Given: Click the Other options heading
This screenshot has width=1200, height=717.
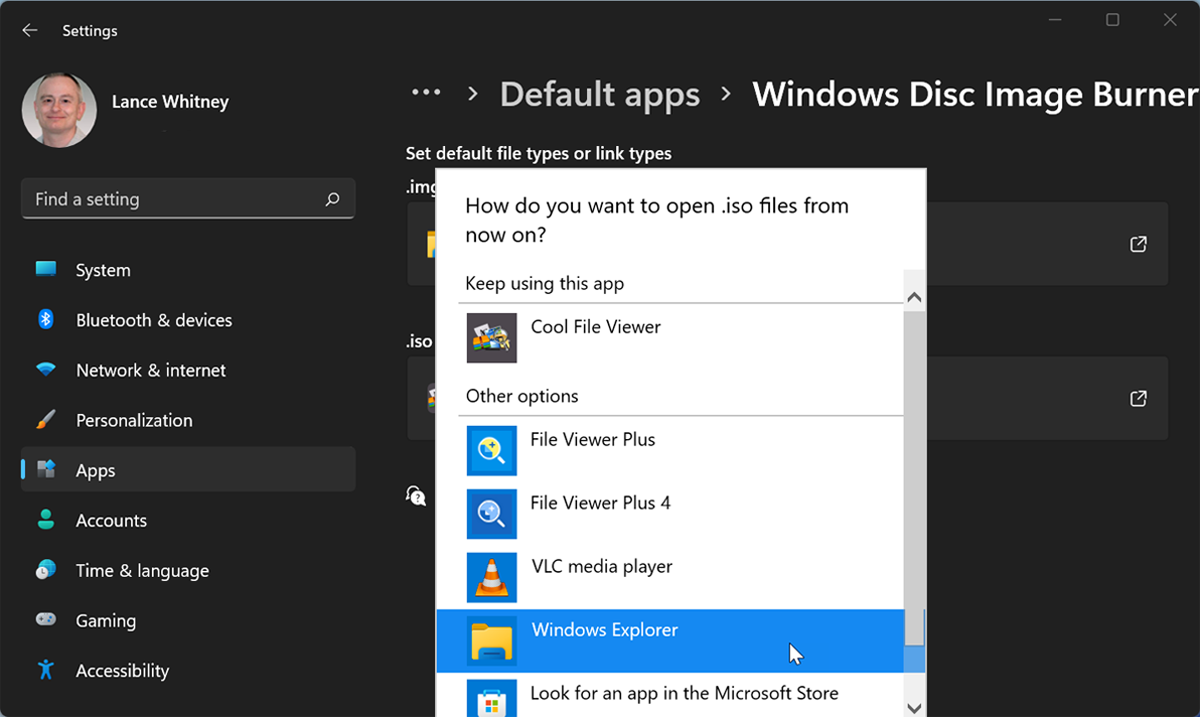Looking at the screenshot, I should (522, 396).
